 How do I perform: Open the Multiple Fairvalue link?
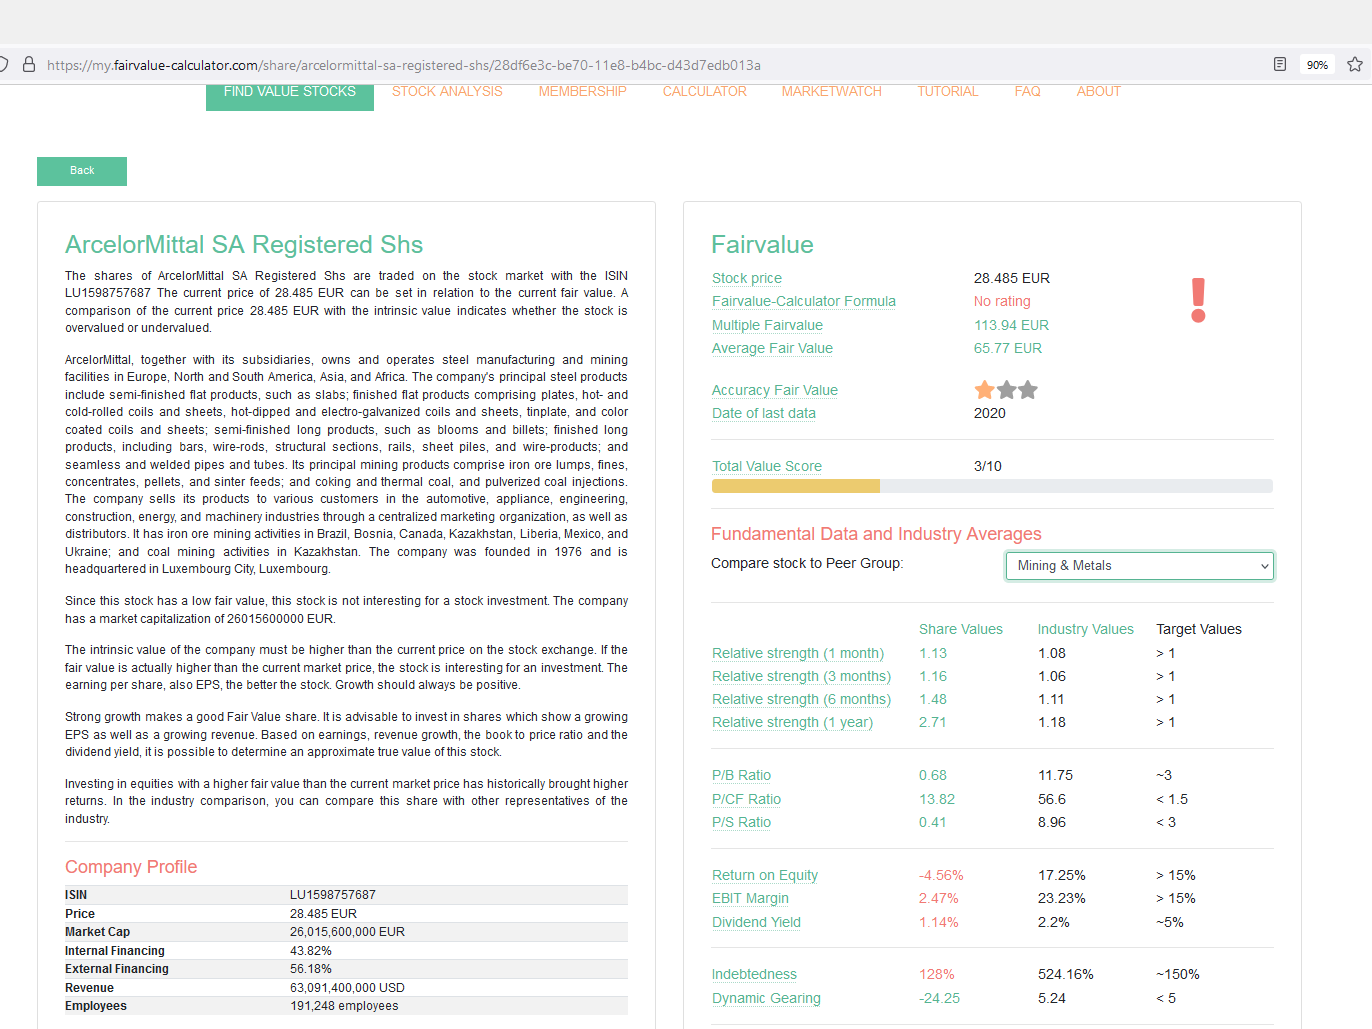[x=767, y=325]
